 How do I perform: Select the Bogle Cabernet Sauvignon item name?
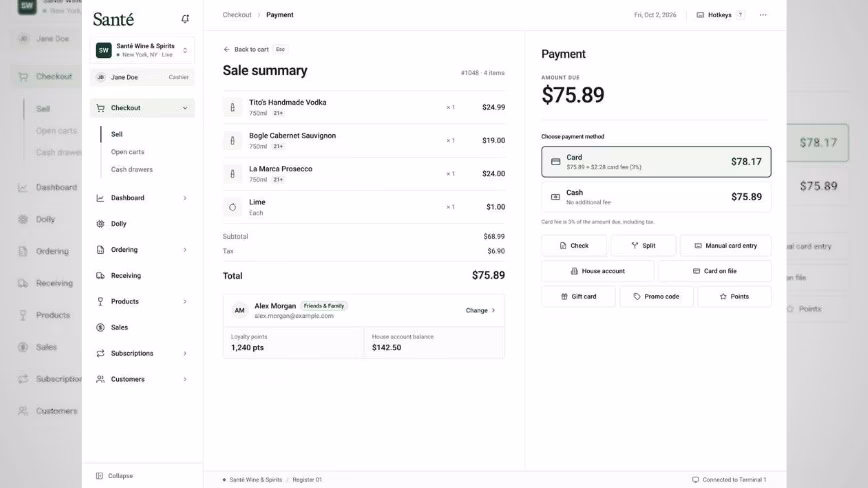[292, 136]
